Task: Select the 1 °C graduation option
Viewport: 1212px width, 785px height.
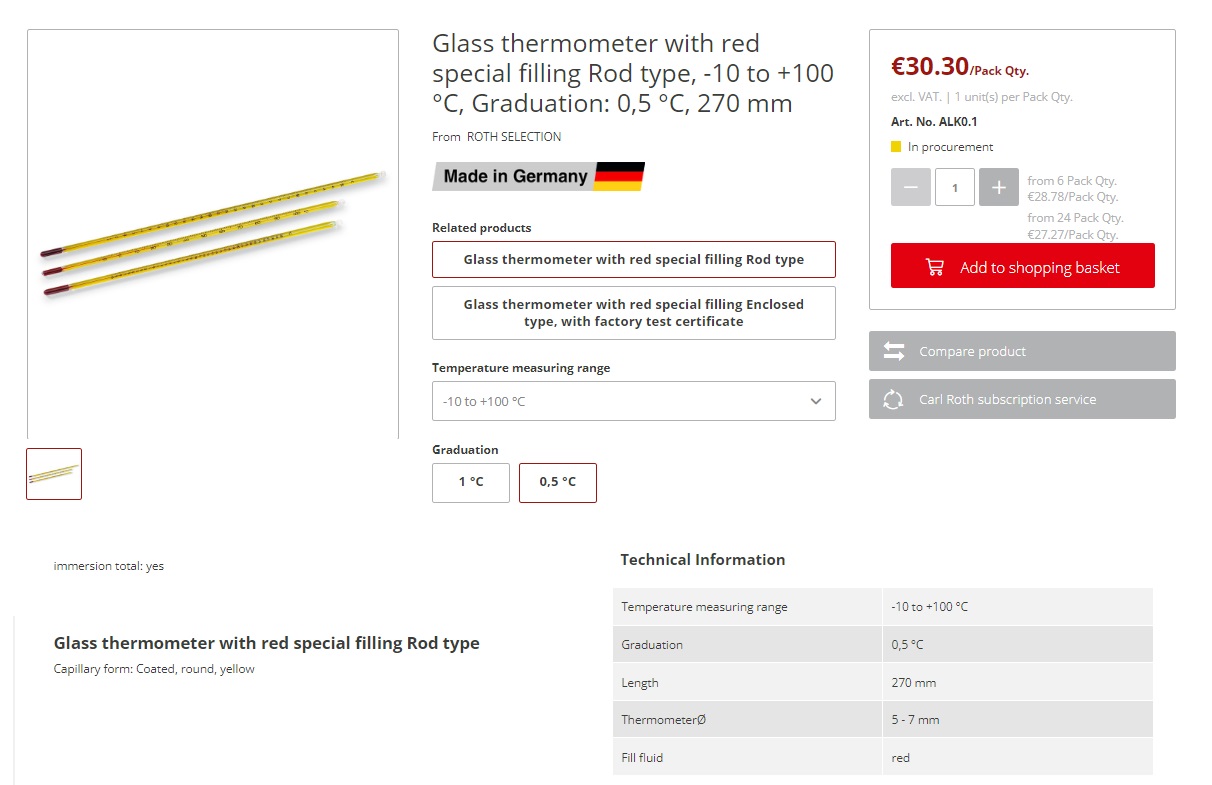Action: pyautogui.click(x=471, y=482)
